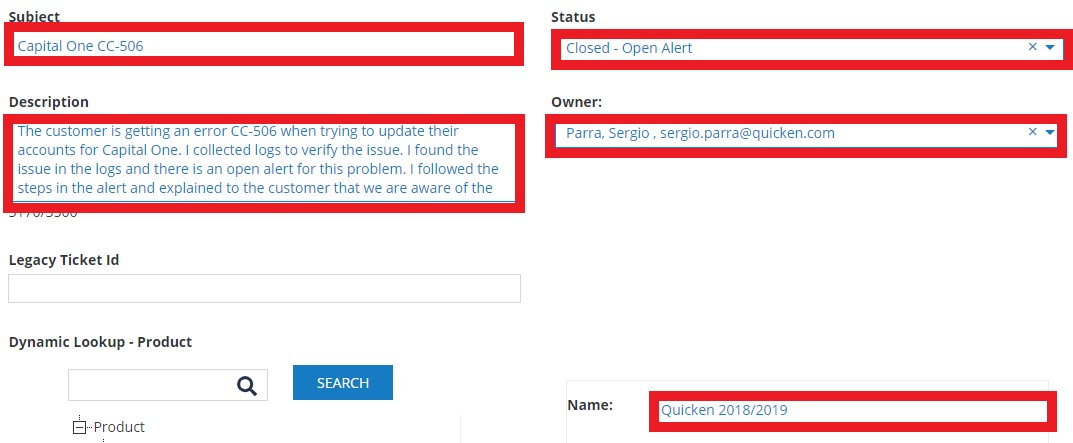The image size is (1073, 443).
Task: Open the Status dropdown arrow
Action: 1049,47
